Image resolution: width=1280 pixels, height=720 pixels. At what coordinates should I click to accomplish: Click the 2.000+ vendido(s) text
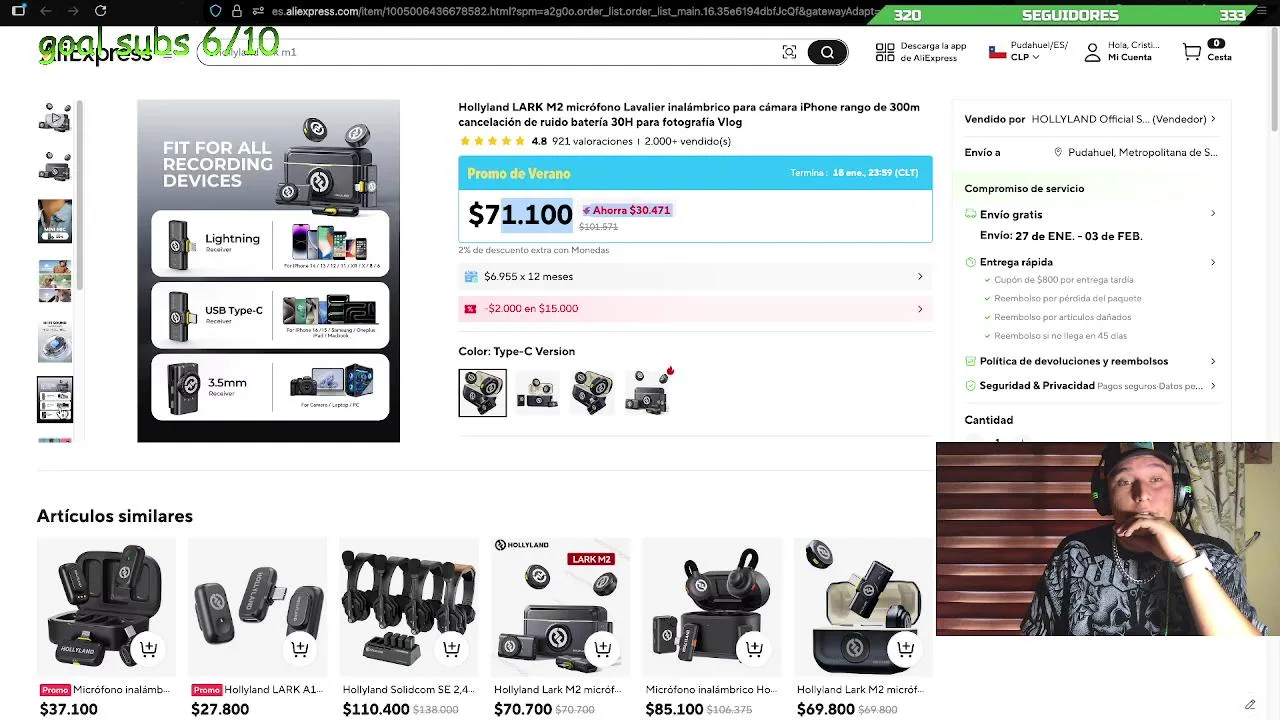(x=688, y=141)
